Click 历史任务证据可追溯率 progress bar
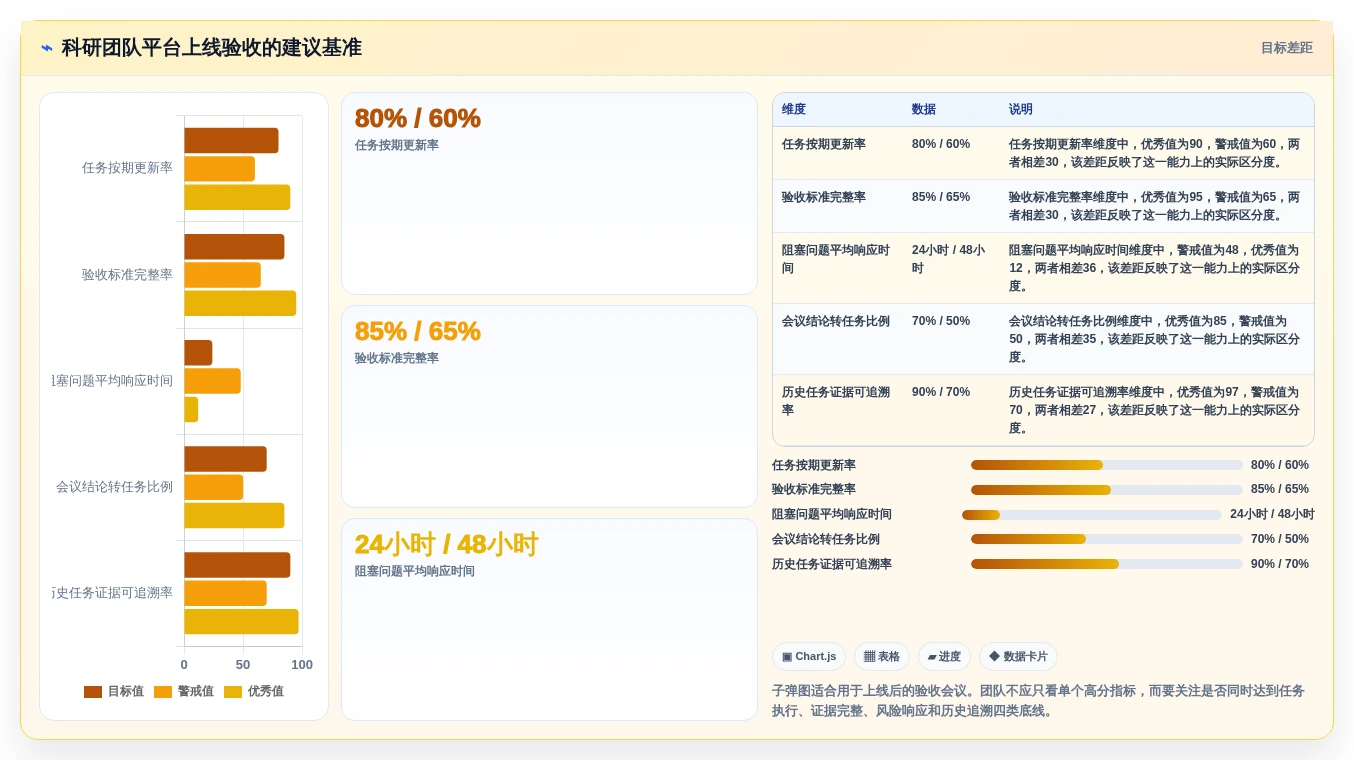The image size is (1354, 760). [1107, 564]
